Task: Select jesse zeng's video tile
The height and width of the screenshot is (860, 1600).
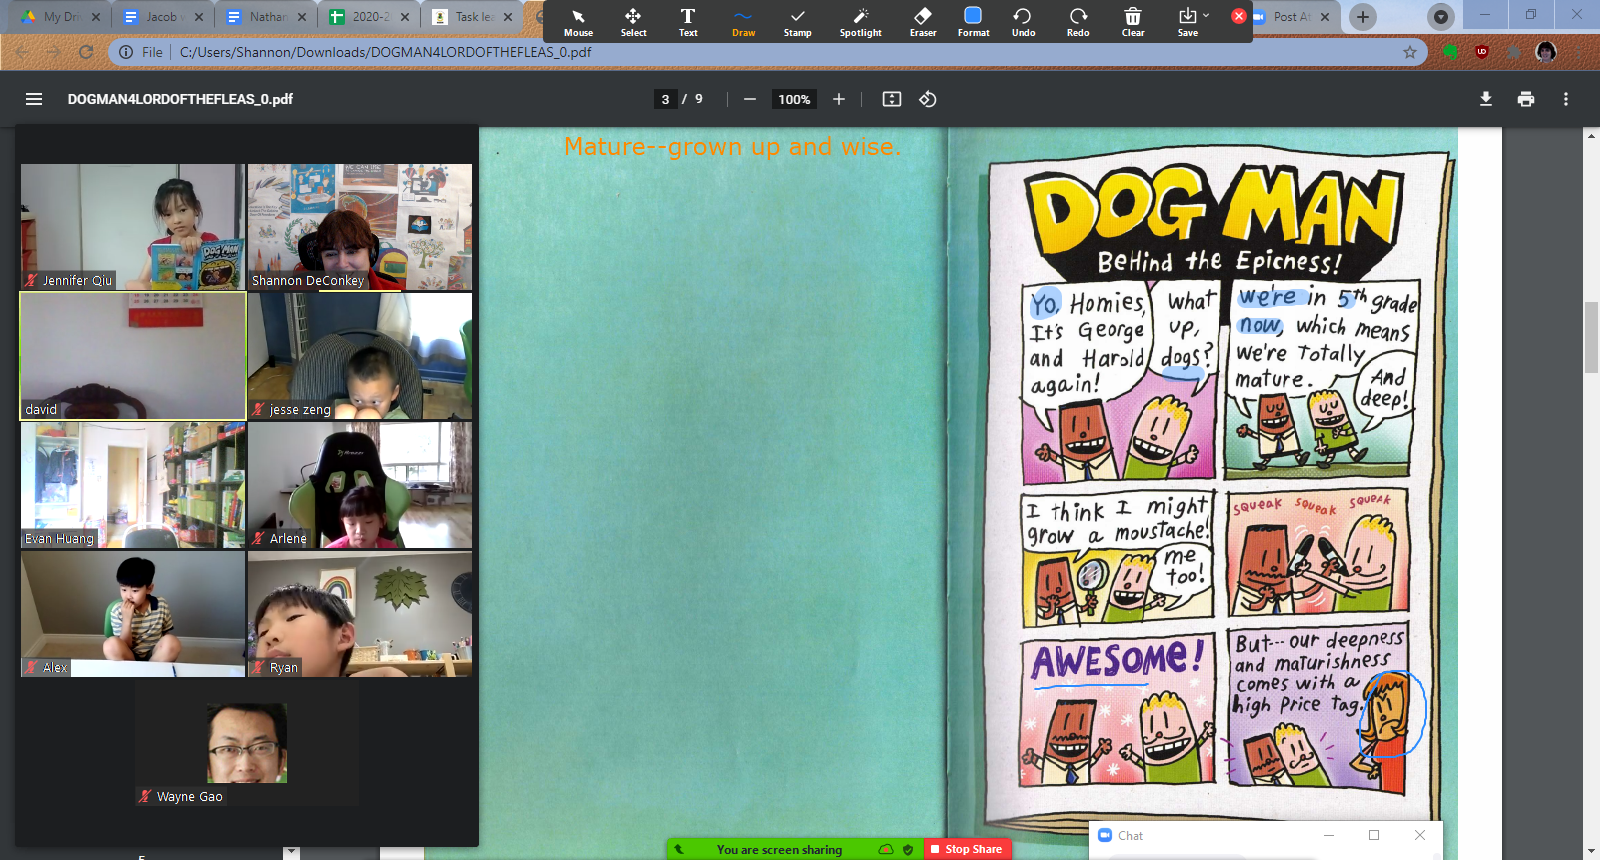Action: coord(360,356)
